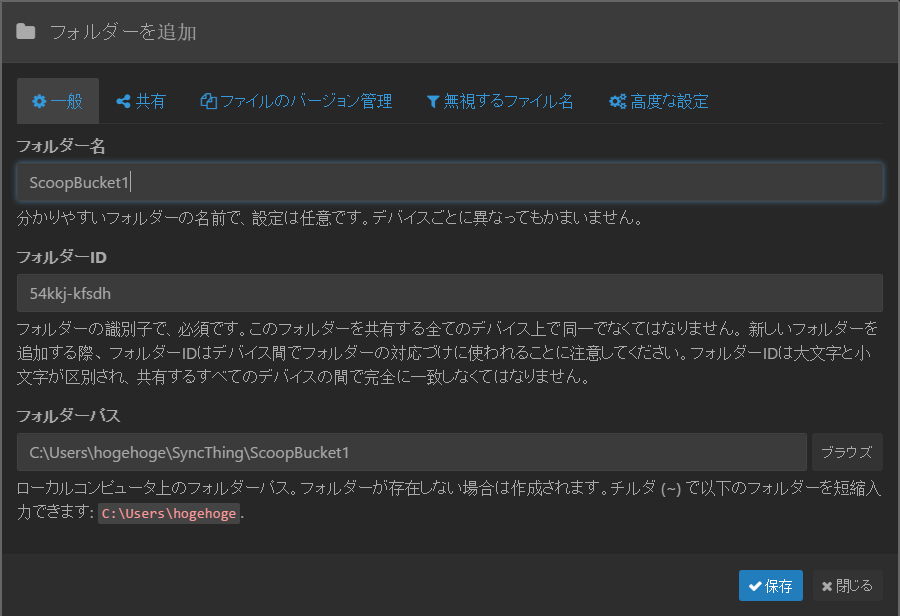Click the ブラウズ button

point(847,452)
